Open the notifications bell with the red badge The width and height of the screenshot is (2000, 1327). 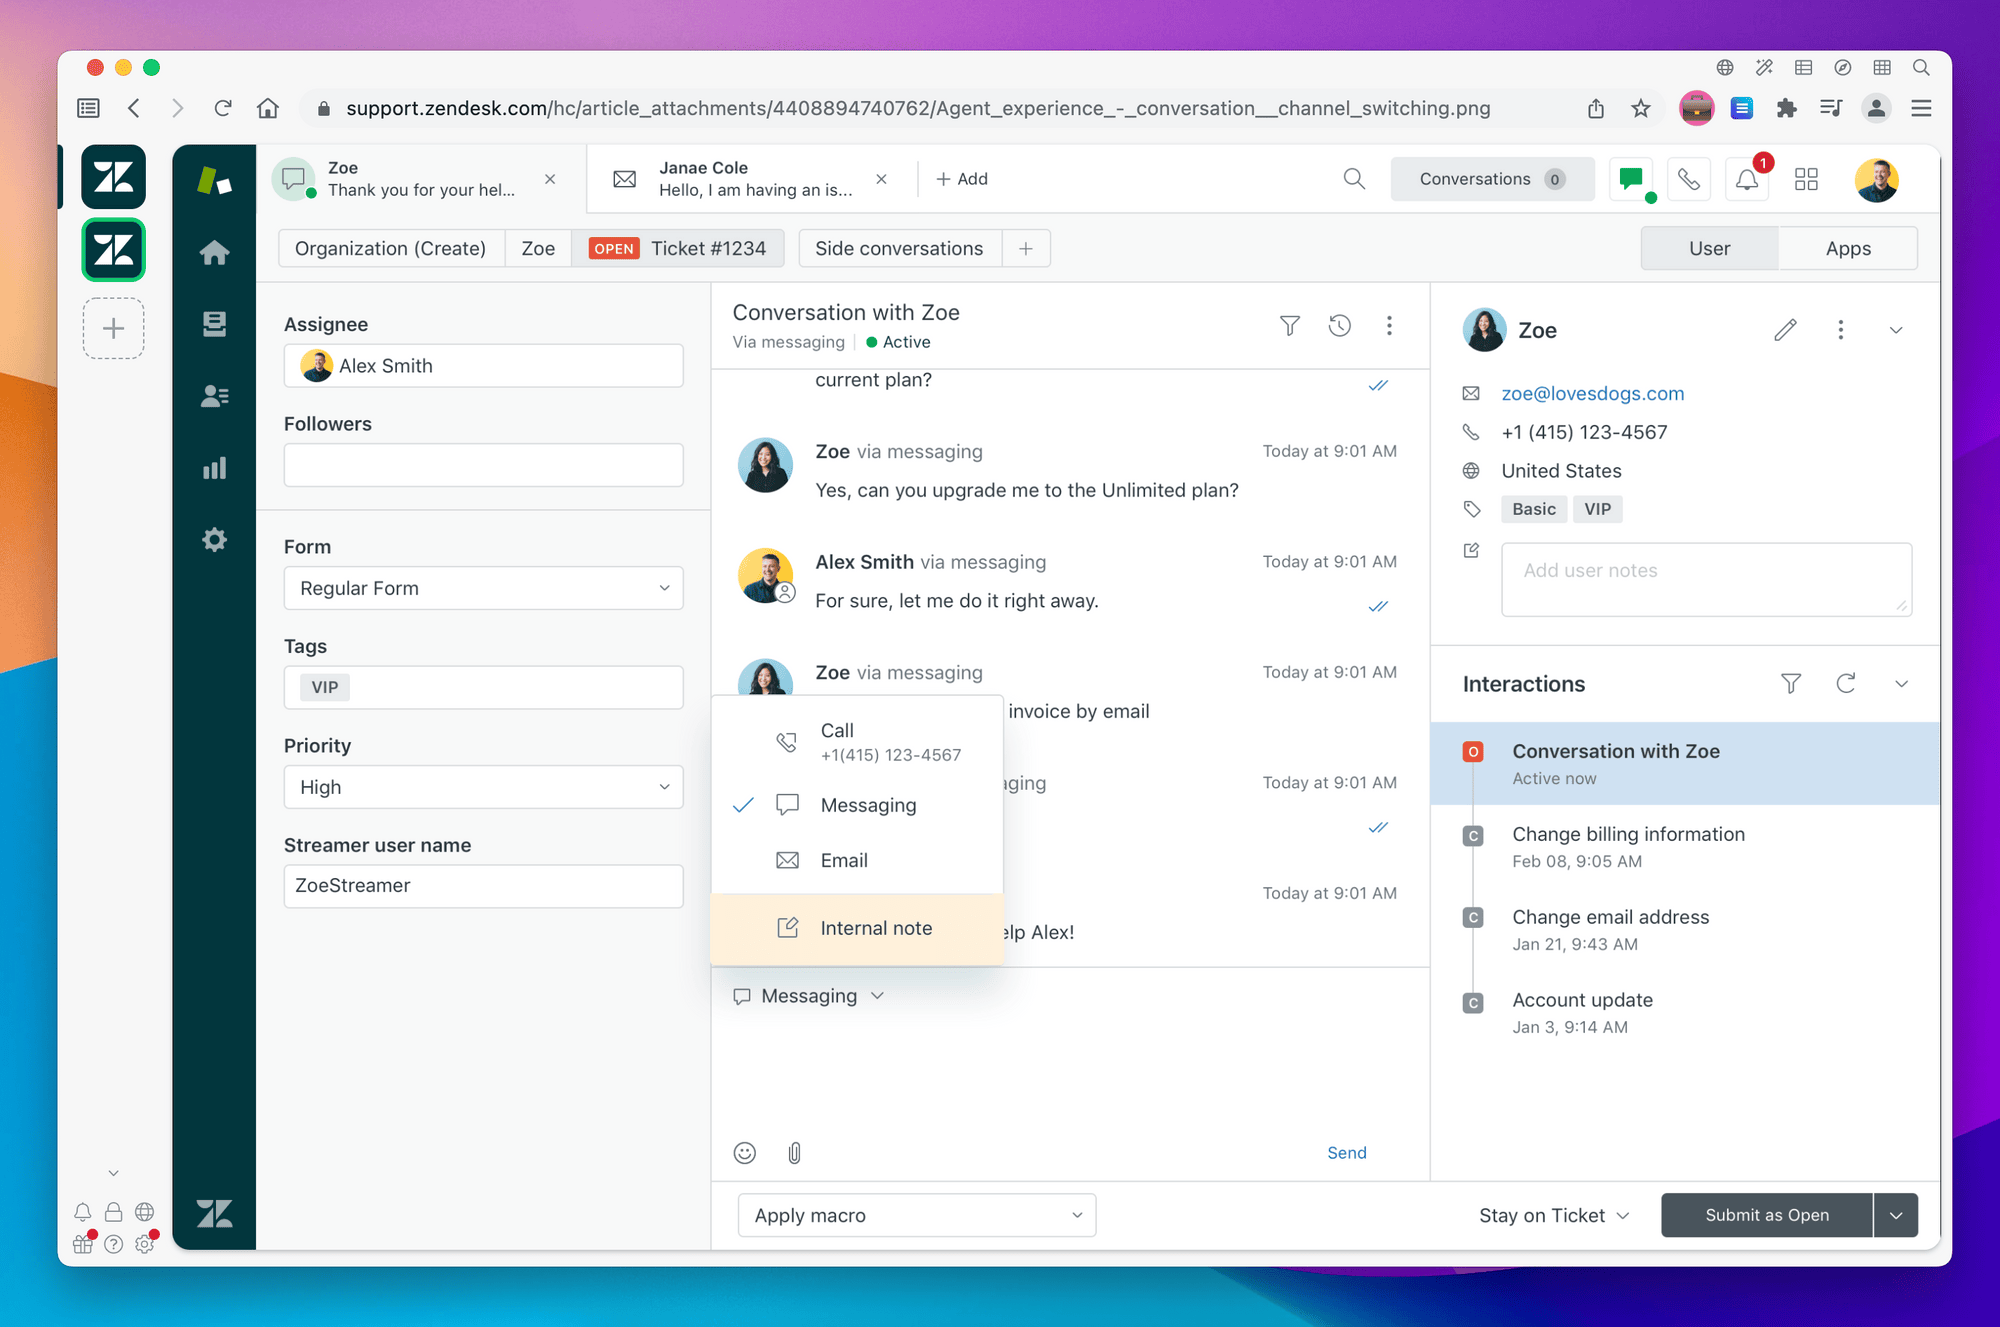point(1746,179)
